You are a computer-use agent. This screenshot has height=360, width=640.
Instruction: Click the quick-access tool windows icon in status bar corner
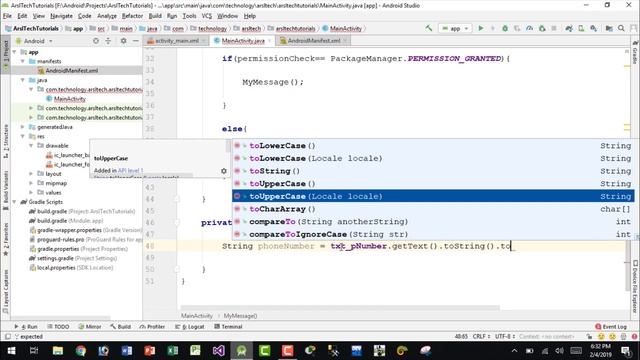point(7,336)
